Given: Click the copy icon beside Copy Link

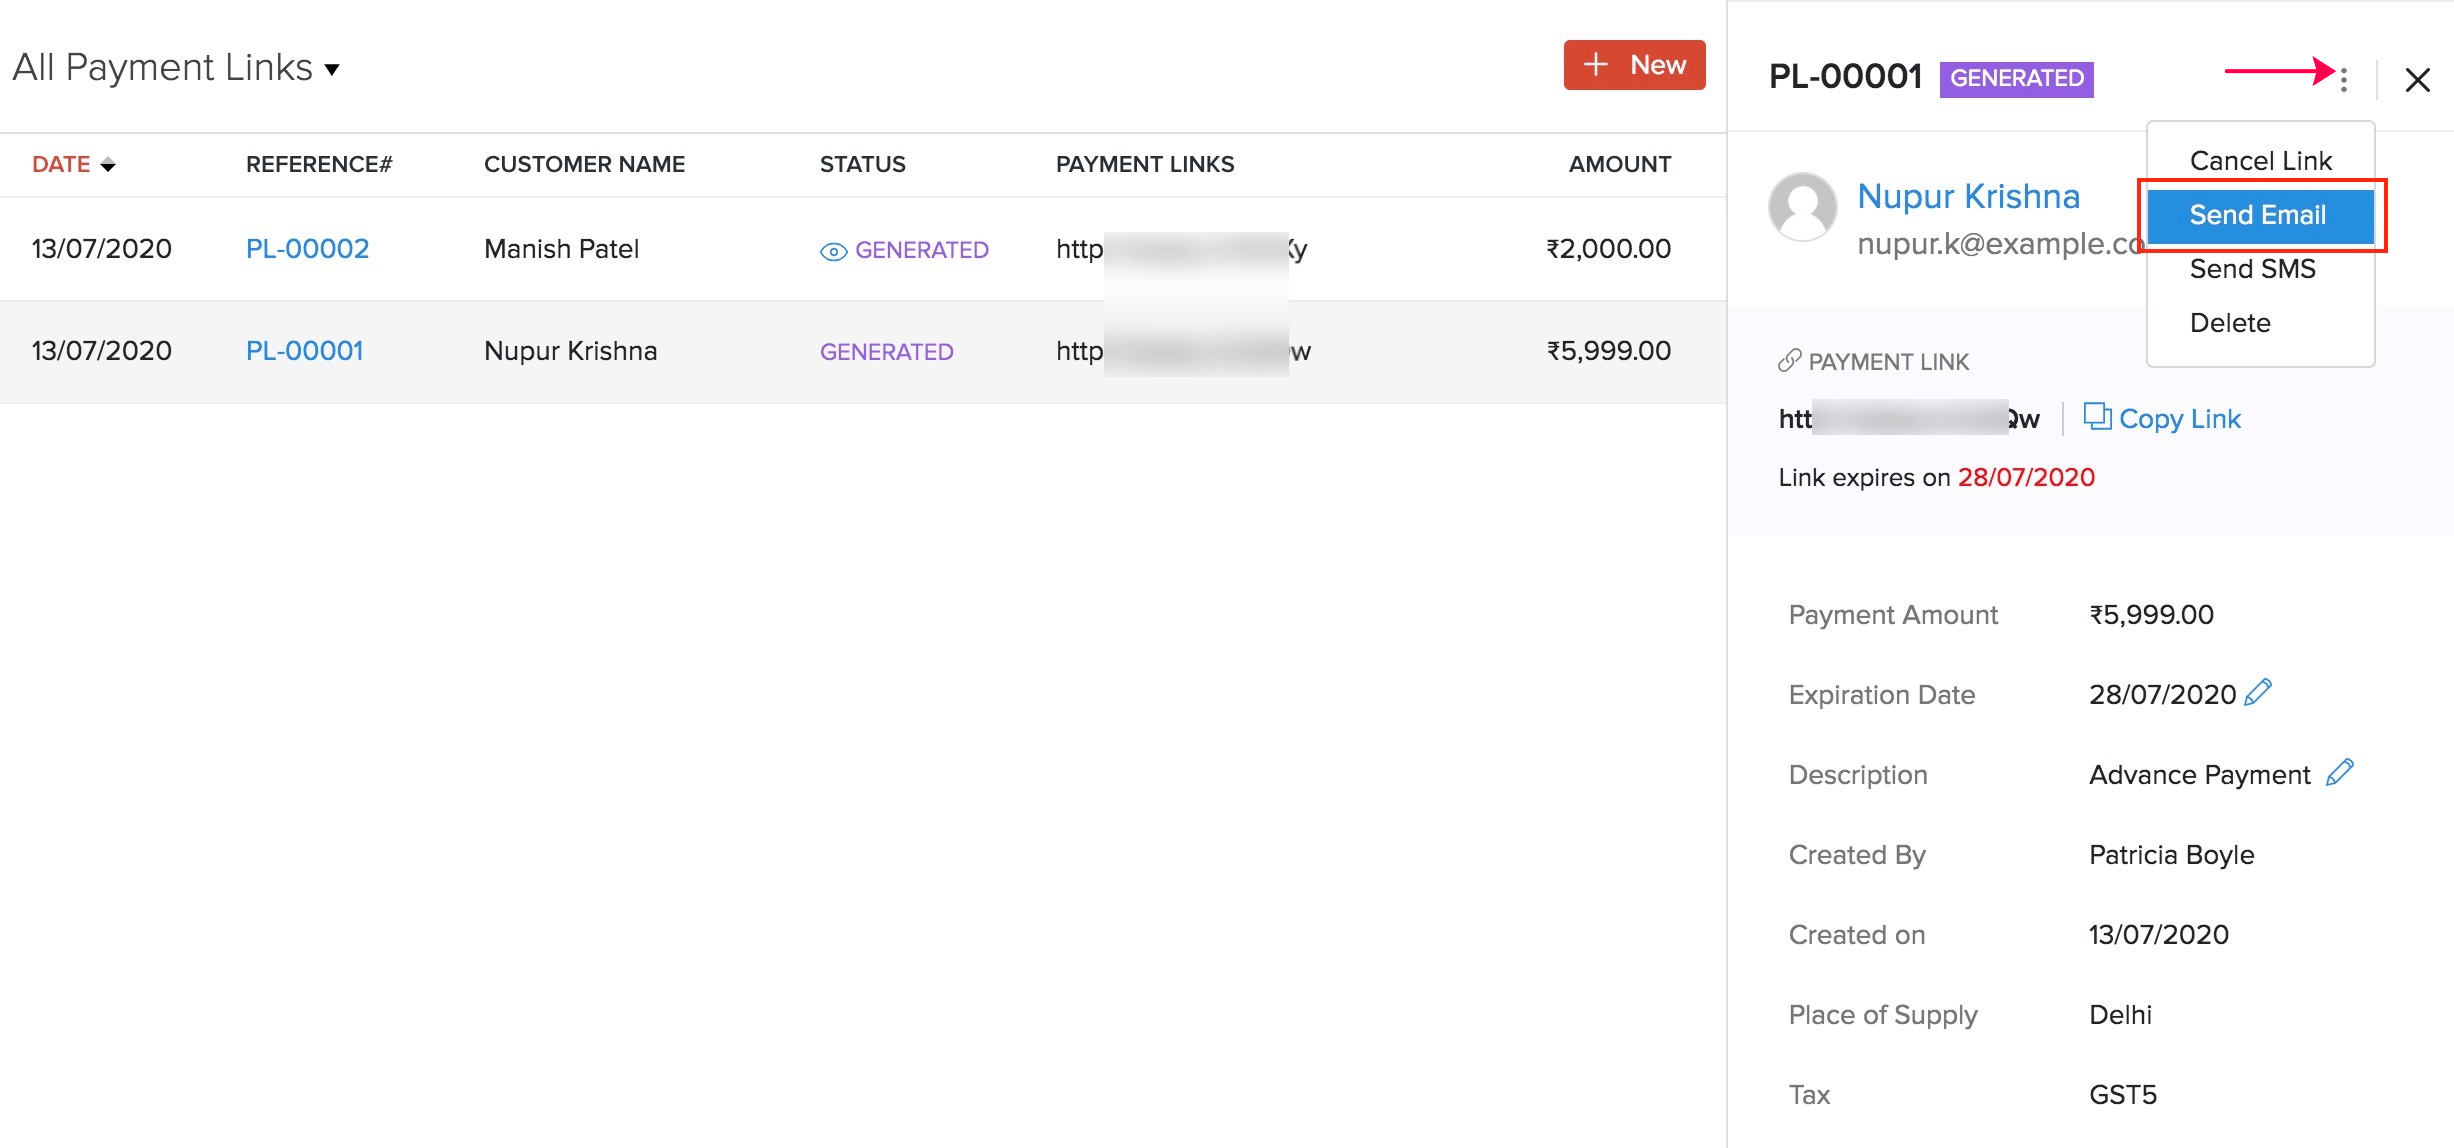Looking at the screenshot, I should 2096,416.
